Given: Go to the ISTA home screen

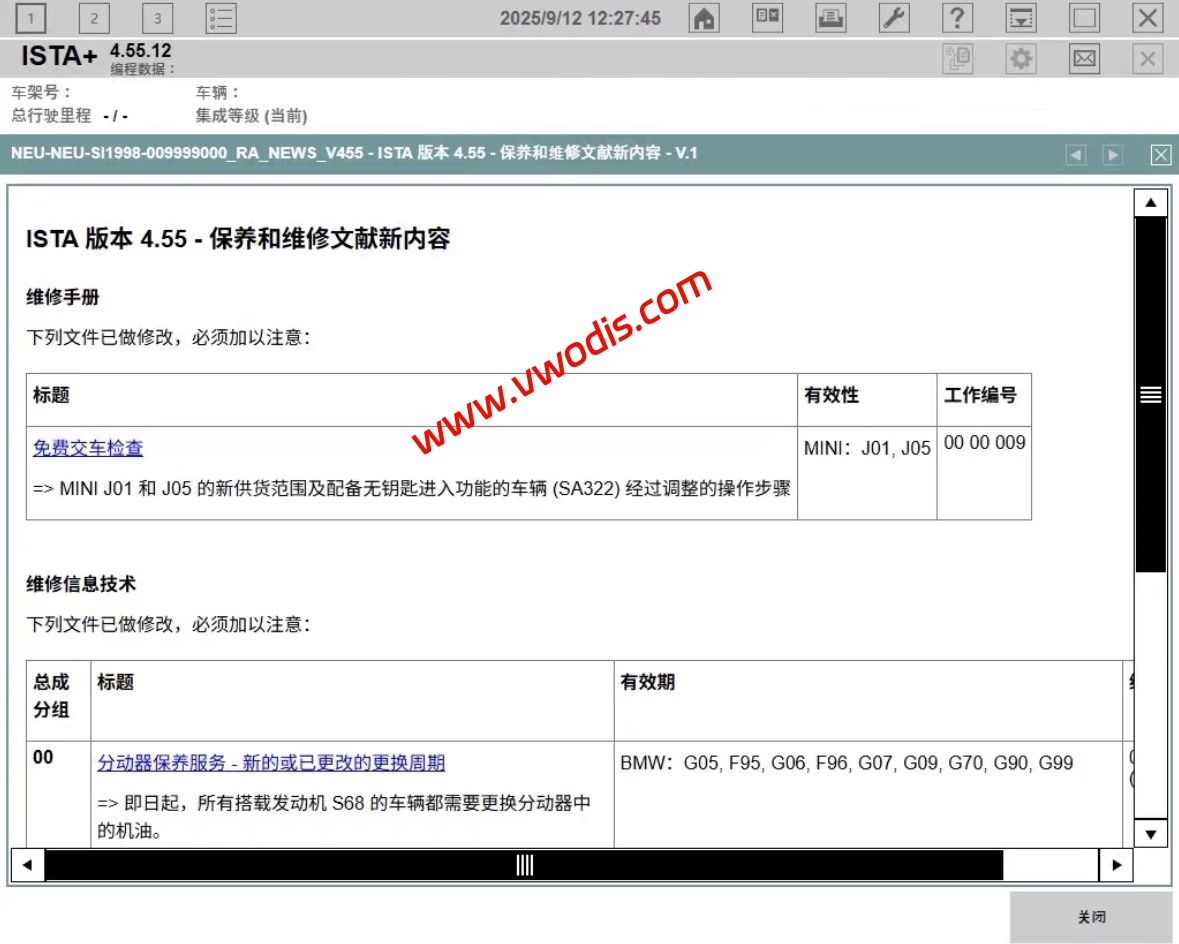Looking at the screenshot, I should tap(705, 18).
